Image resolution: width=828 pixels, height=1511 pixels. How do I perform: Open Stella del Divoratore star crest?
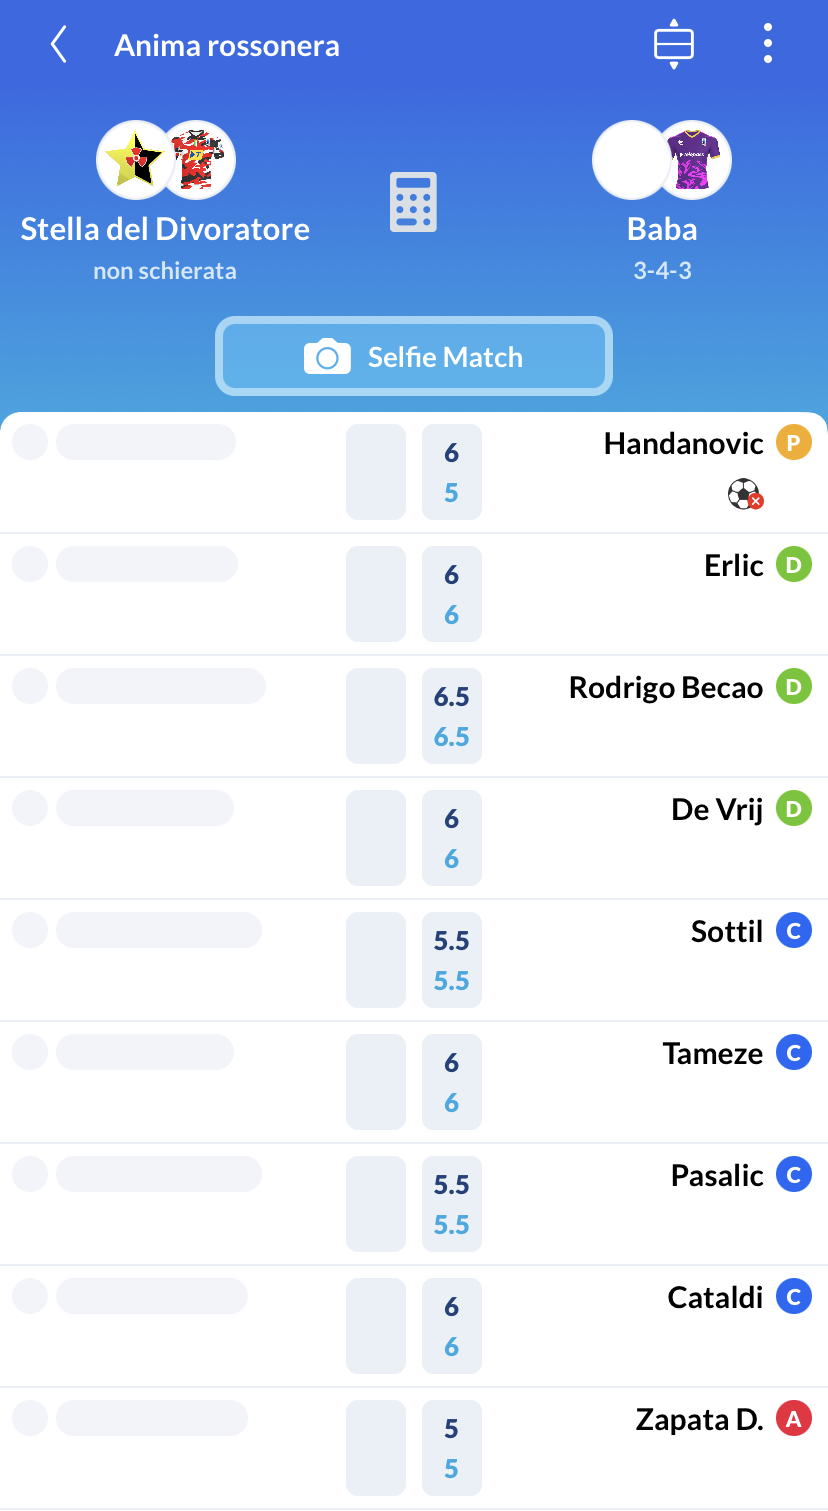(133, 160)
